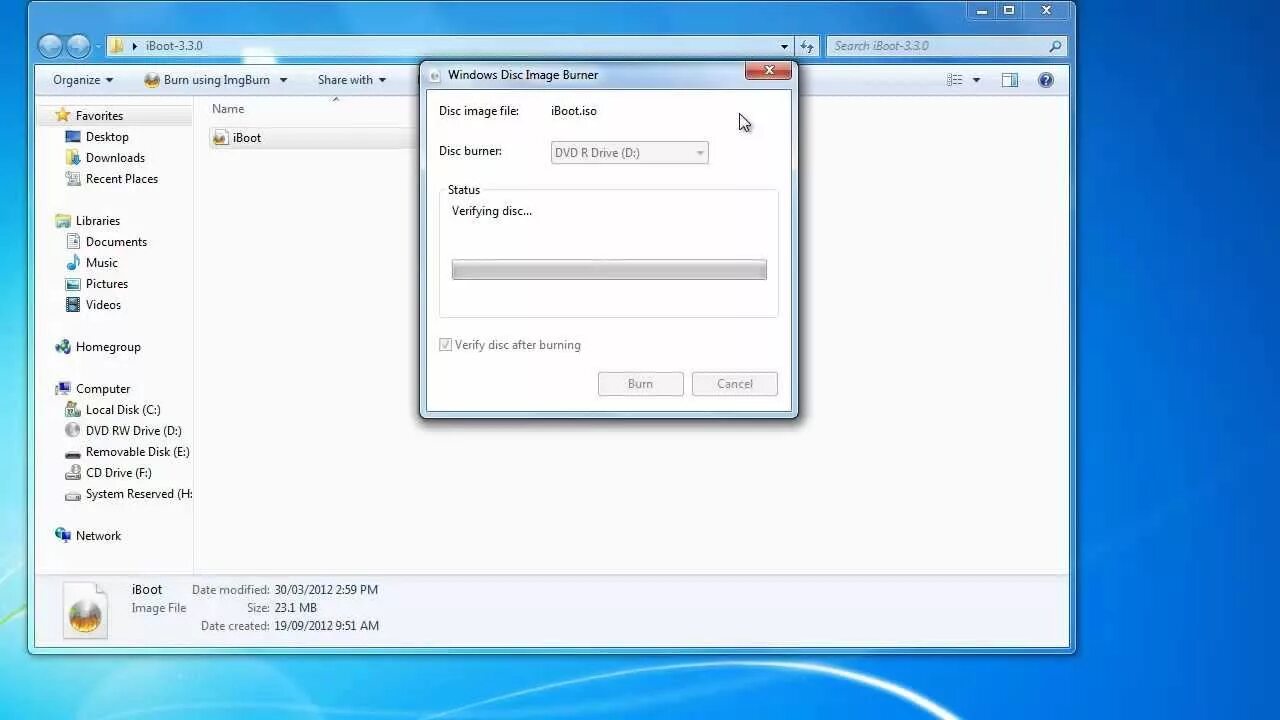Click the Date created value 19/09/2012 9:51 AM
The height and width of the screenshot is (720, 1280).
tap(327, 626)
